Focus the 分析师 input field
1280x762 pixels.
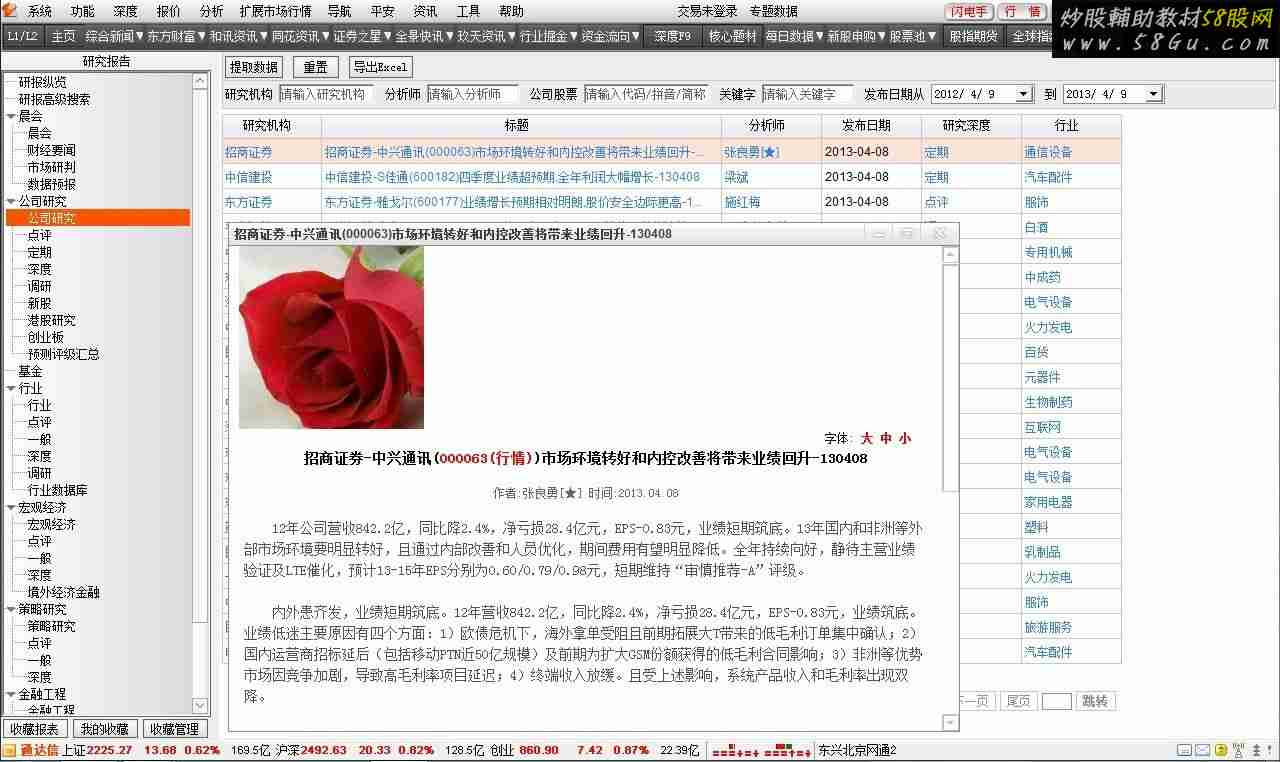473,94
